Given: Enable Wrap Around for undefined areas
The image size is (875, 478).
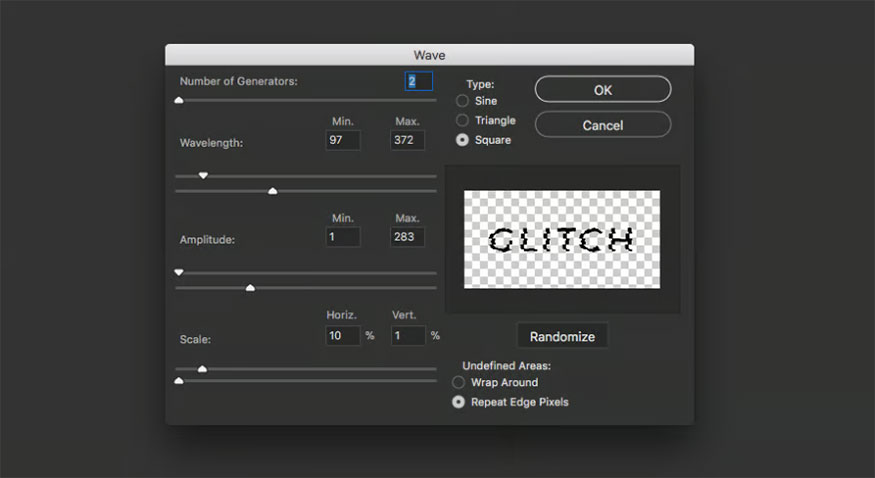Looking at the screenshot, I should 459,382.
